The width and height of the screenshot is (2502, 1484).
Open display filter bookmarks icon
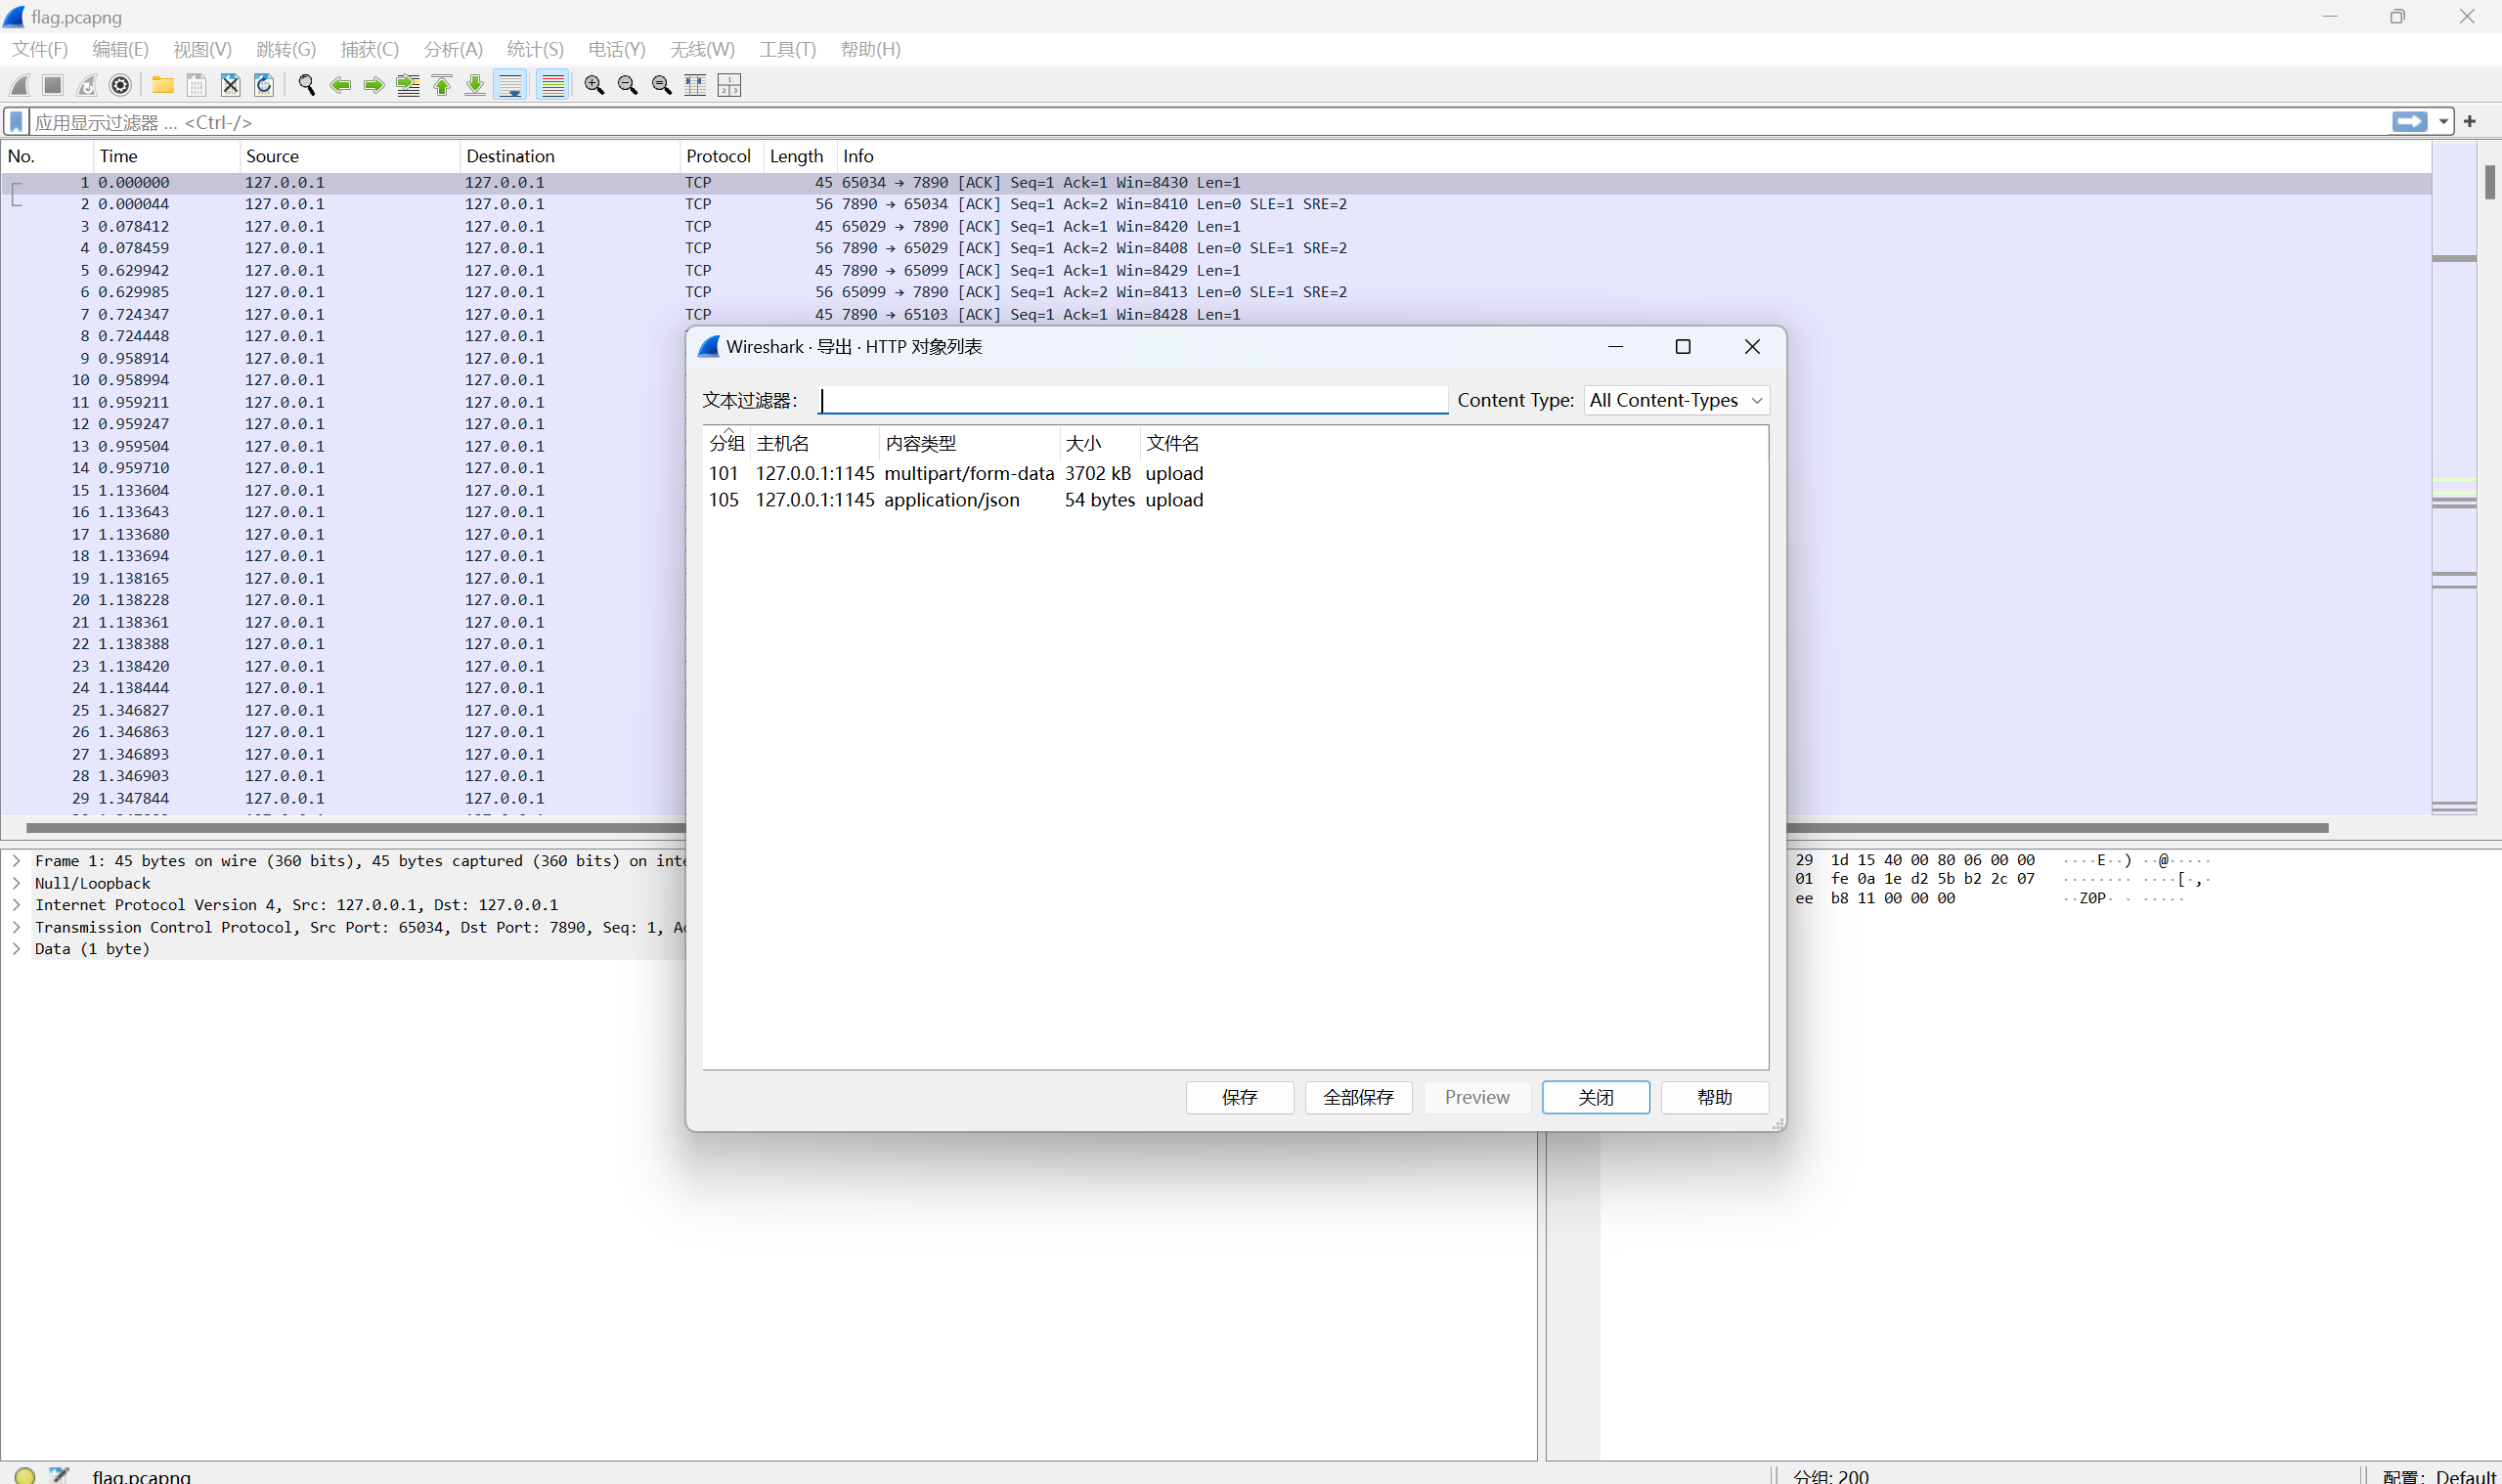pos(16,122)
